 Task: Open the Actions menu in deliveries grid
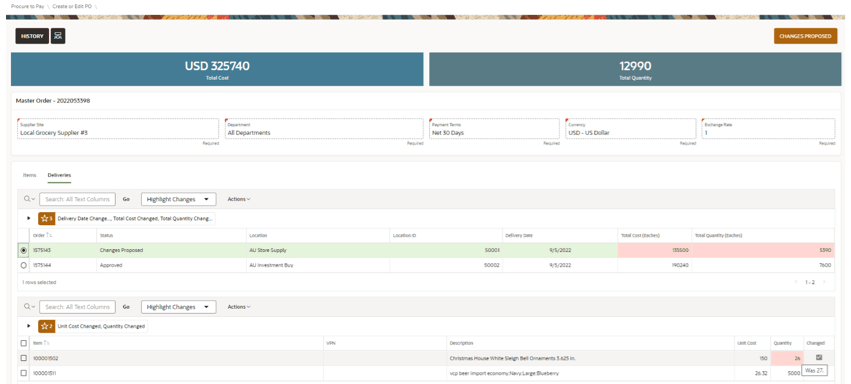tap(239, 199)
